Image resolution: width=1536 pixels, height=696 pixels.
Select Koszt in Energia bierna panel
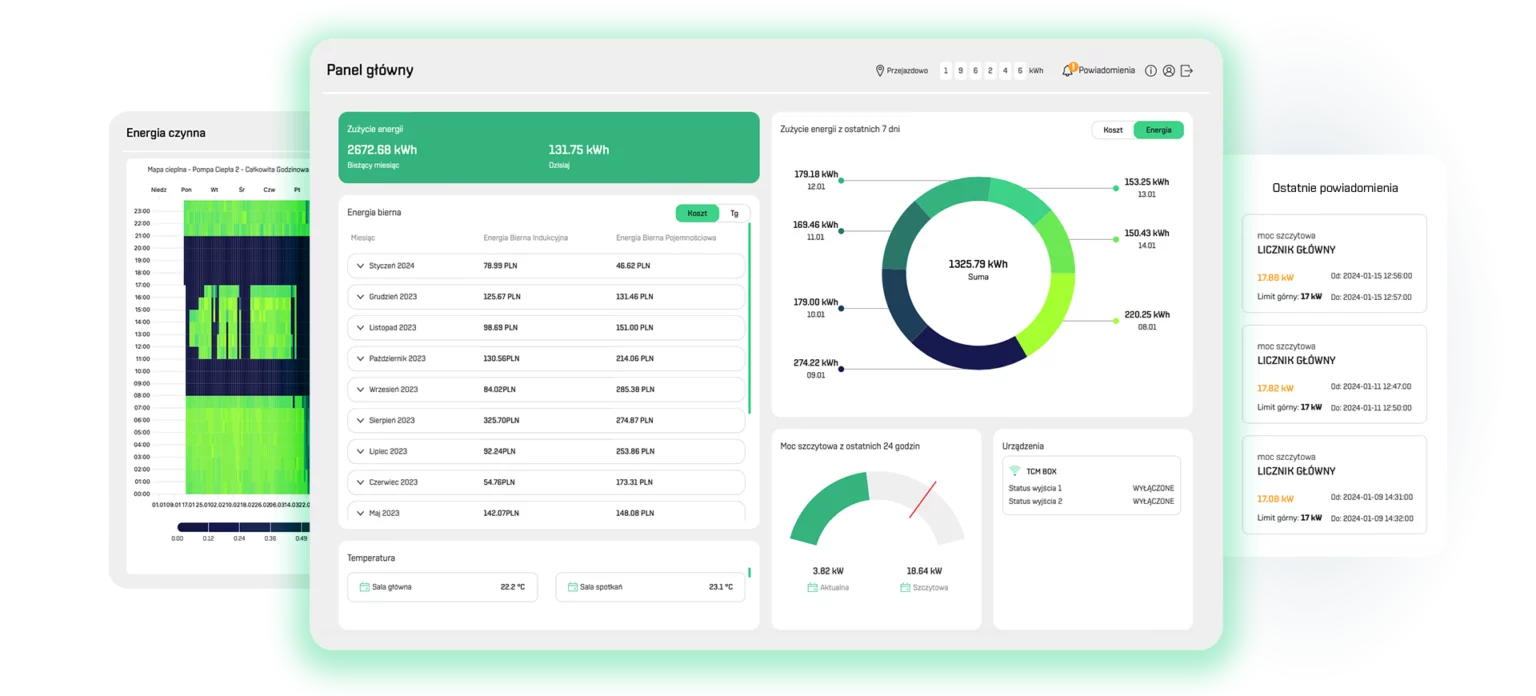pyautogui.click(x=697, y=213)
